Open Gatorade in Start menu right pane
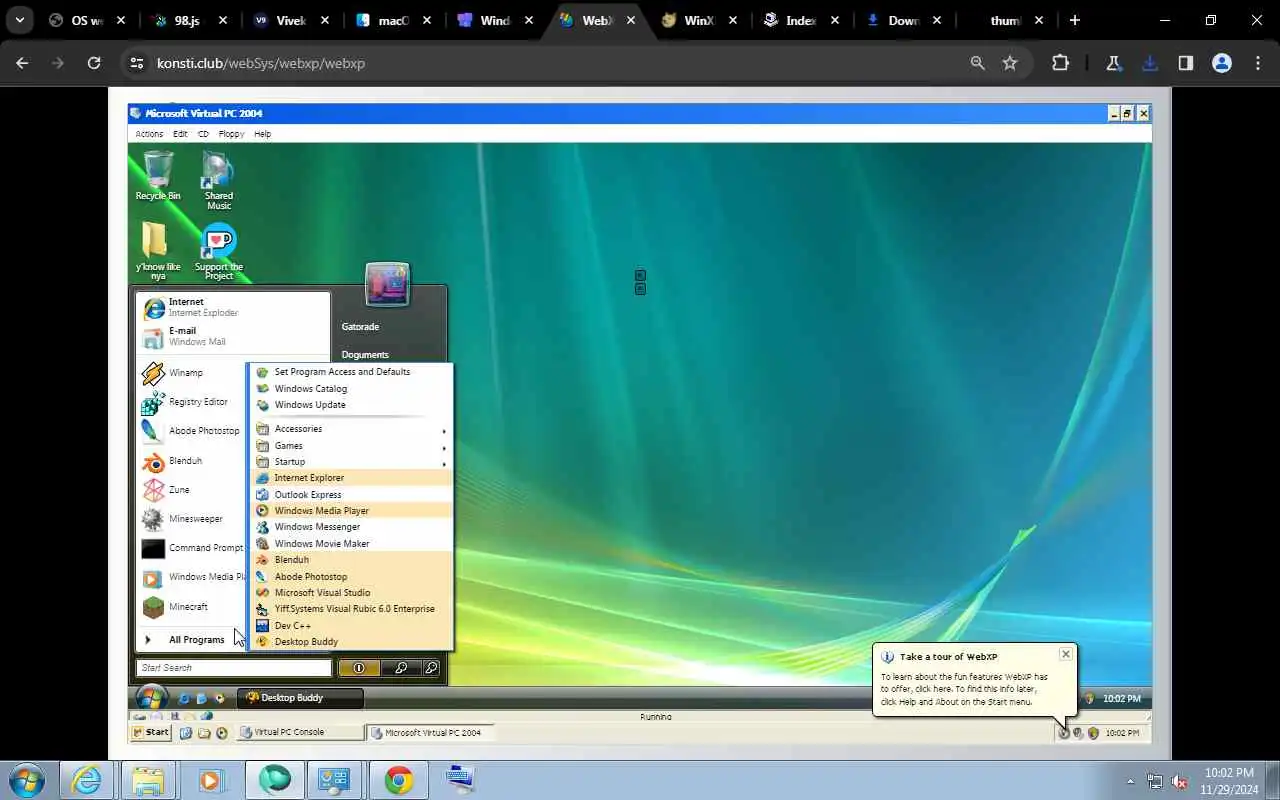 coord(360,327)
